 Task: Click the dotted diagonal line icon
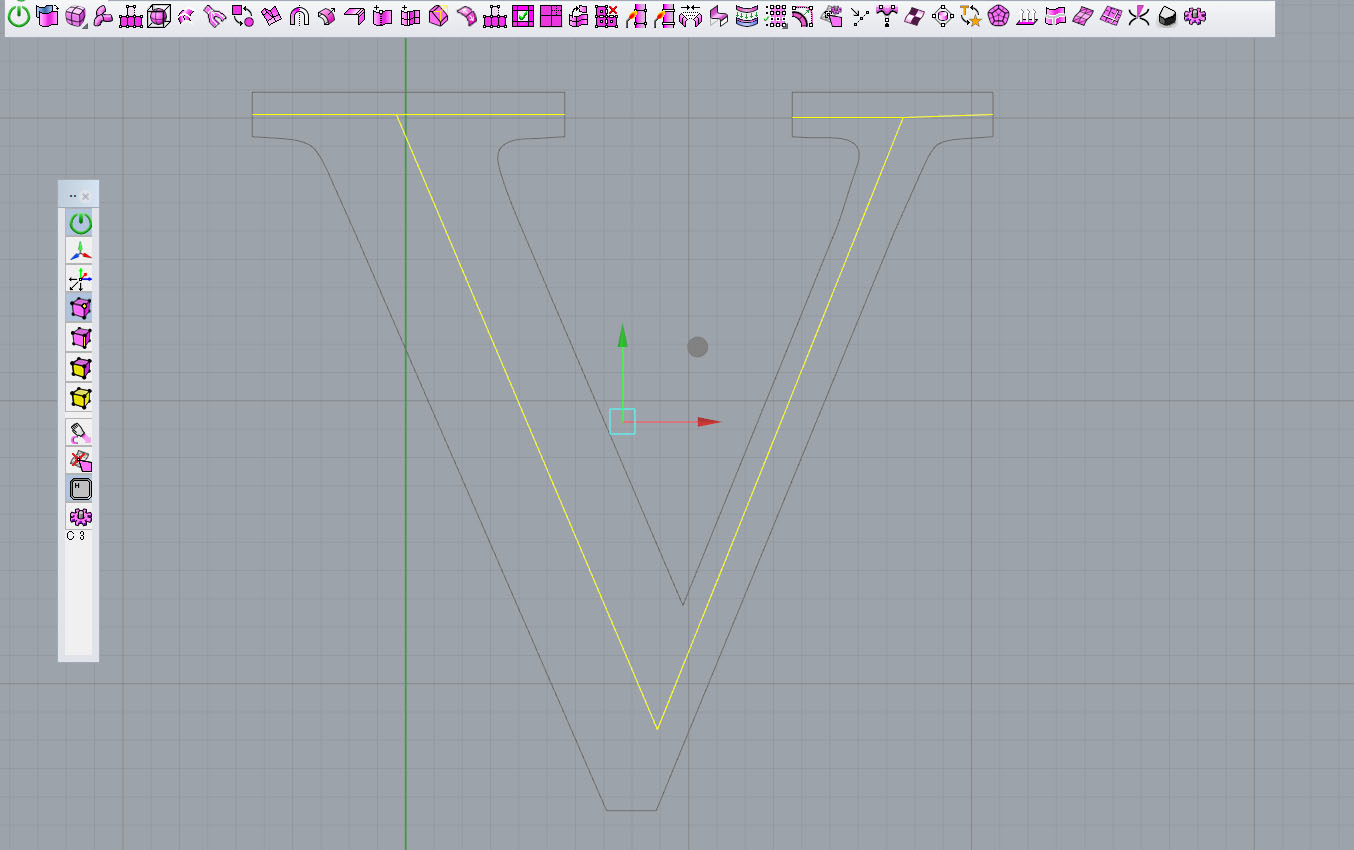click(860, 18)
